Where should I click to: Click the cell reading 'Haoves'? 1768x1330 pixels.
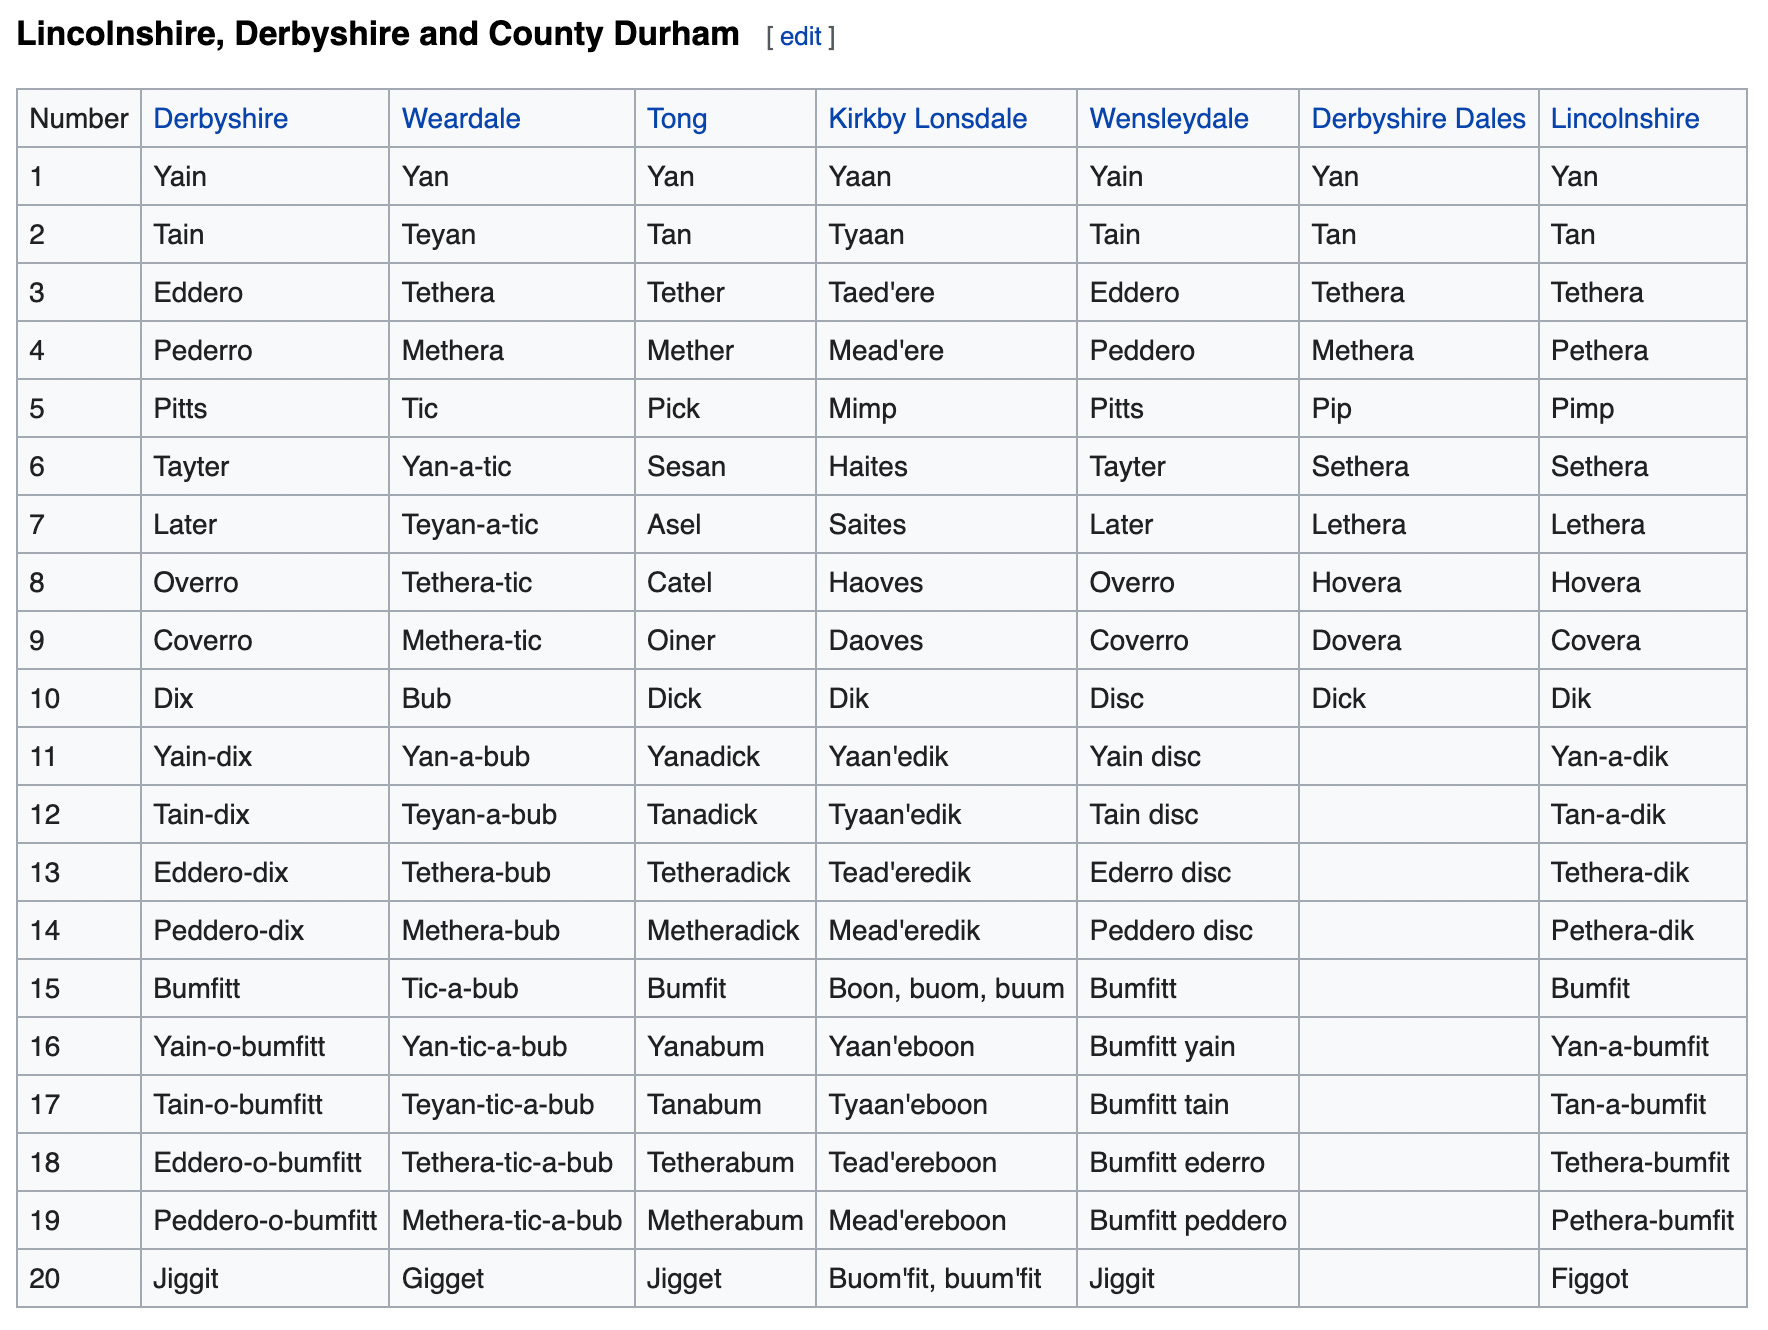point(946,583)
